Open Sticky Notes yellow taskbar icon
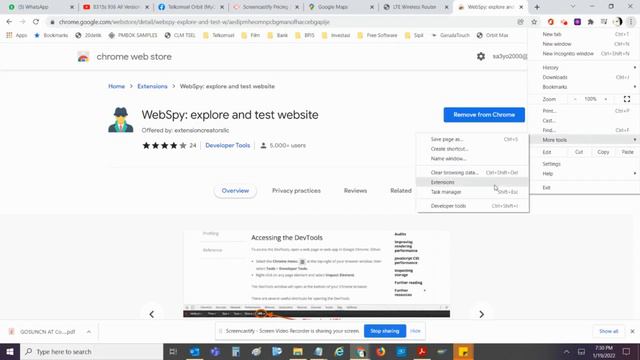640x360 pixels. tap(463, 351)
